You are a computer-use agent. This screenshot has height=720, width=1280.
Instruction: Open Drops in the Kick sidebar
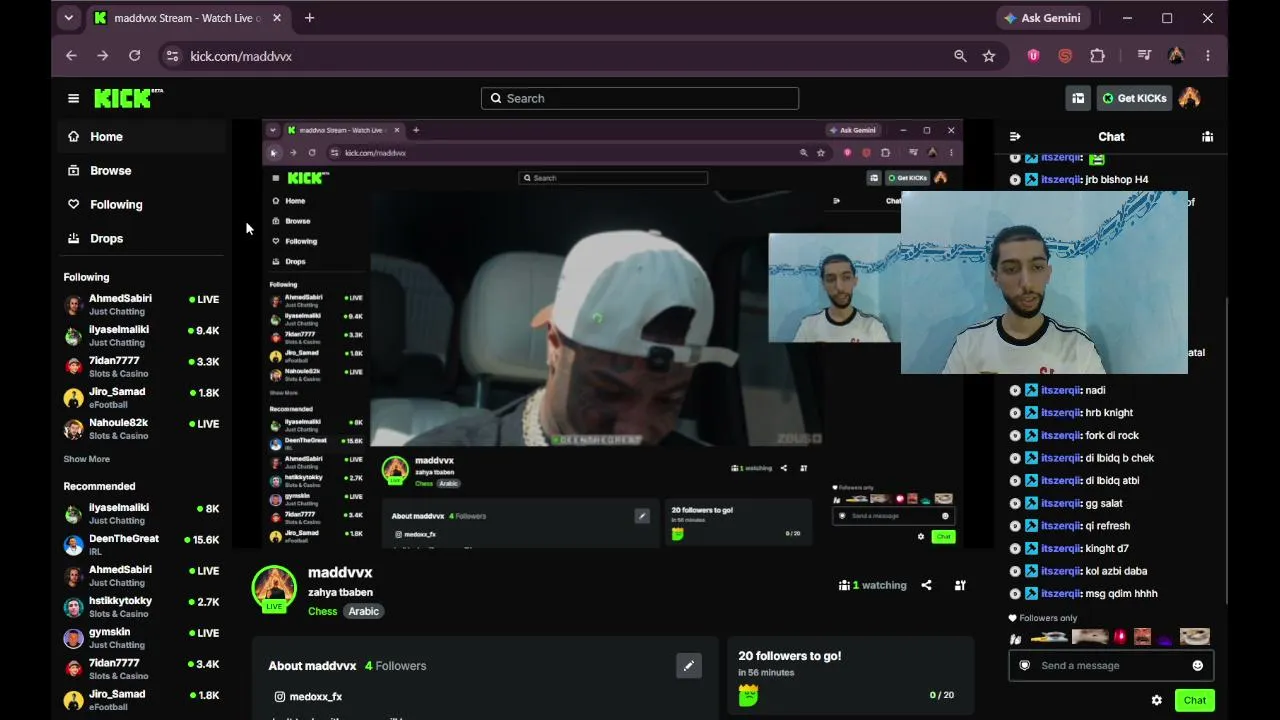pos(143,239)
